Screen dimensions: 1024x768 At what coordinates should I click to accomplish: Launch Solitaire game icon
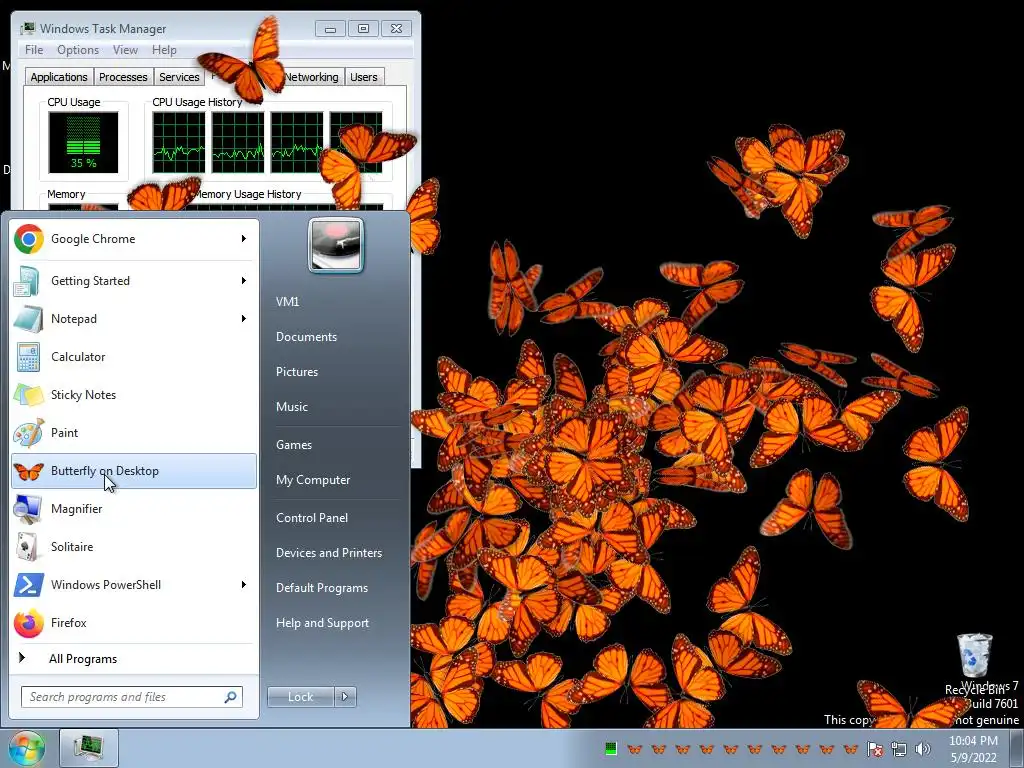click(28, 547)
